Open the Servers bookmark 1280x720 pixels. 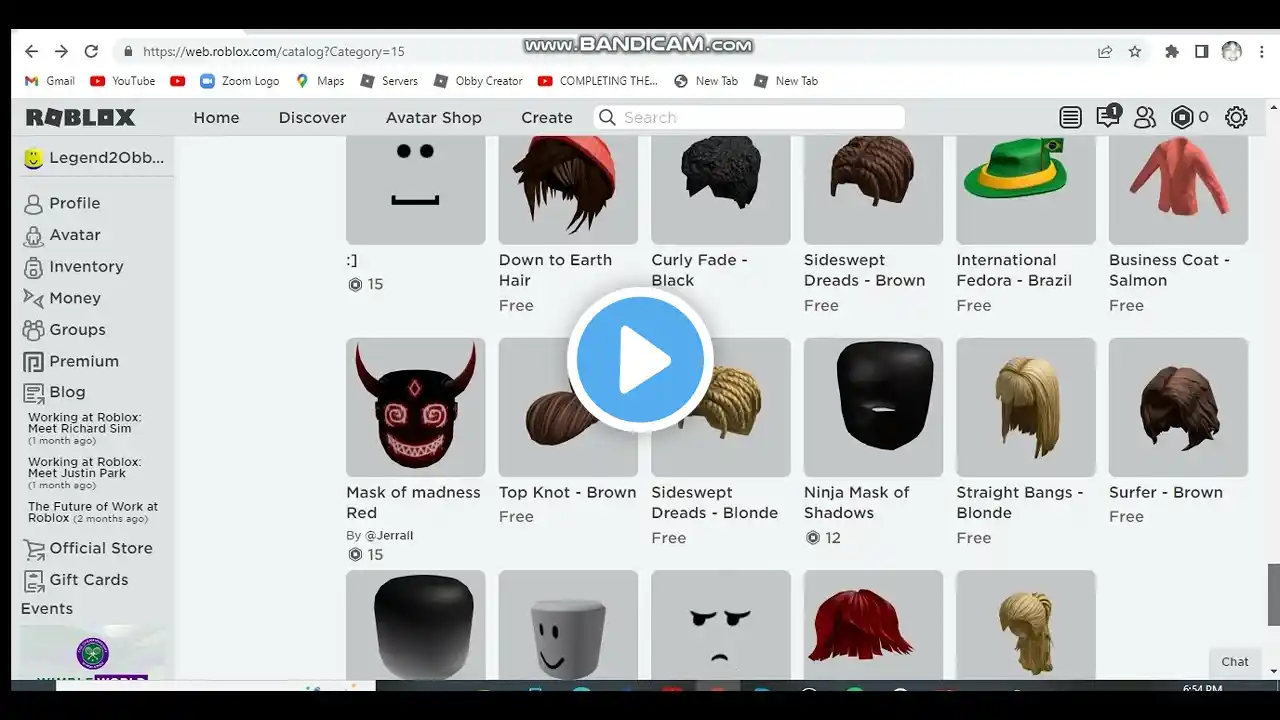pos(389,81)
